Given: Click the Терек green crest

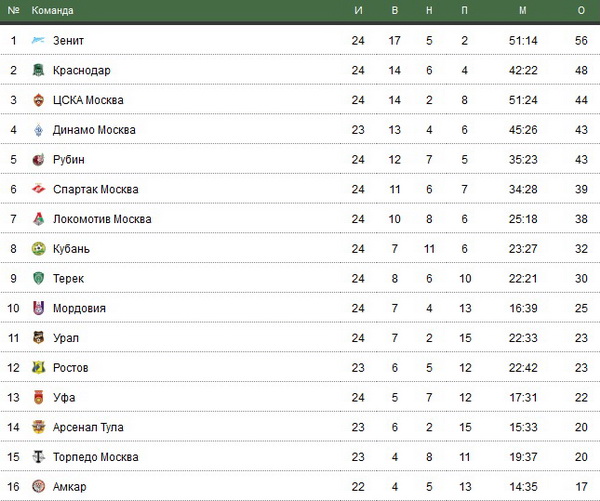Looking at the screenshot, I should point(38,278).
